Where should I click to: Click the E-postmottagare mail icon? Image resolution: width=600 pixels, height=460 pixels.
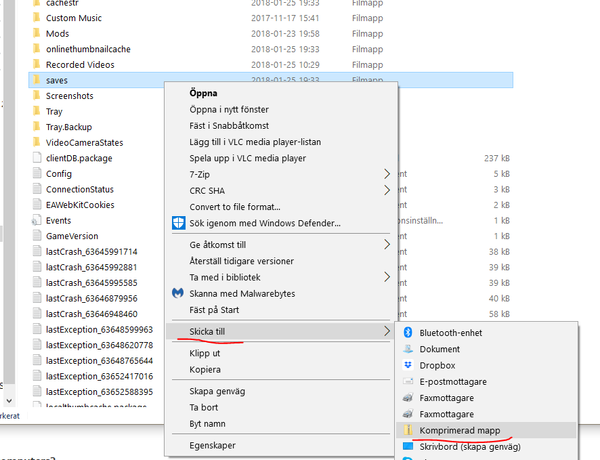coord(408,381)
